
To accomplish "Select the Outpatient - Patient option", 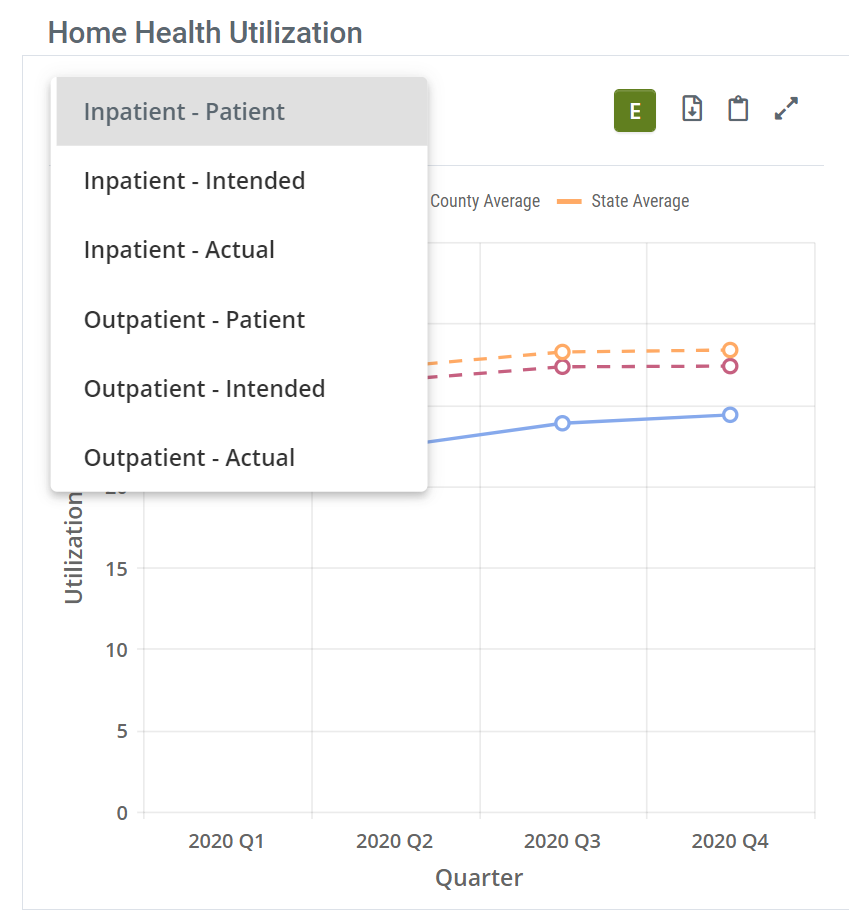I will 193,319.
